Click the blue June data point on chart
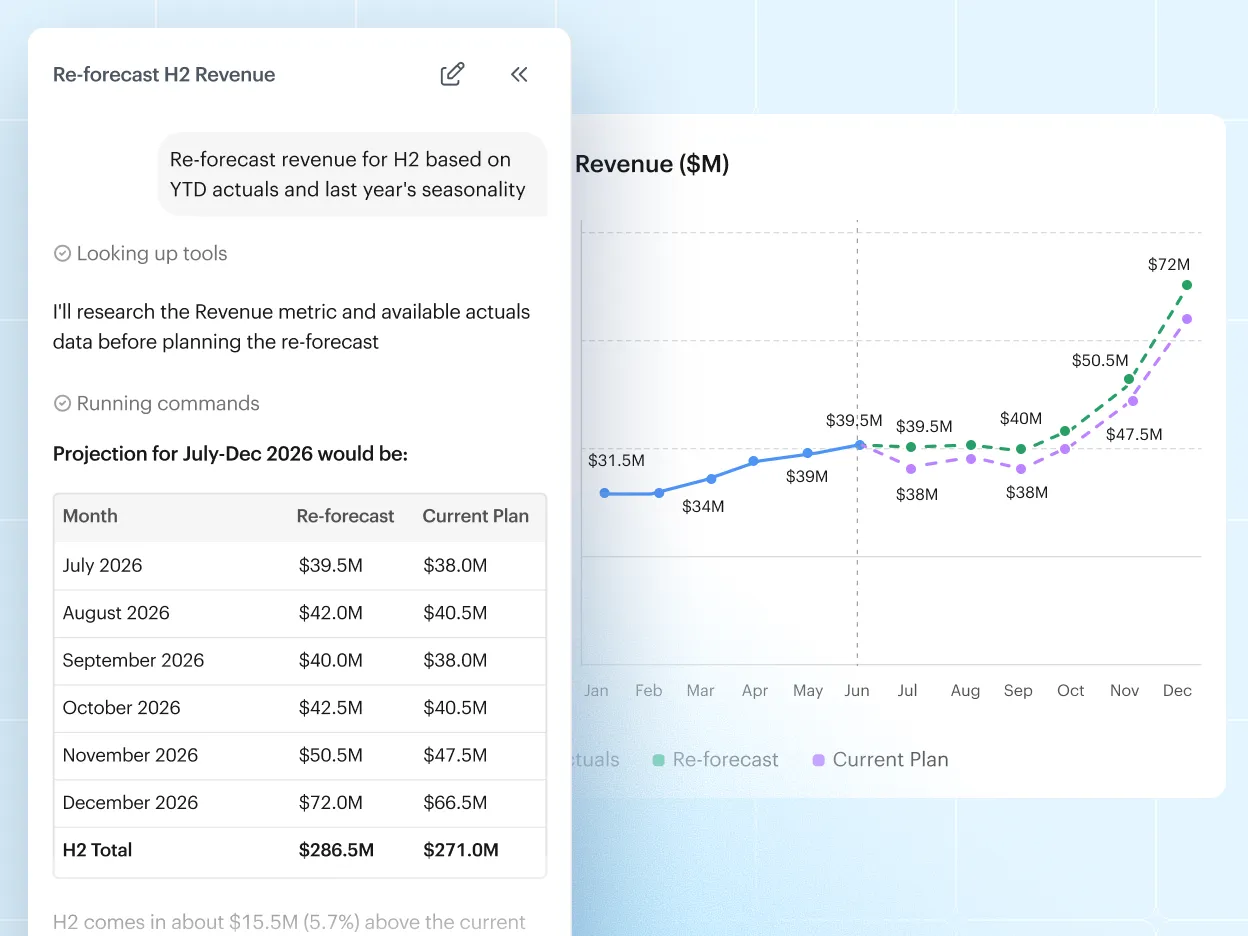Screen dimensions: 1248x936 coord(860,444)
